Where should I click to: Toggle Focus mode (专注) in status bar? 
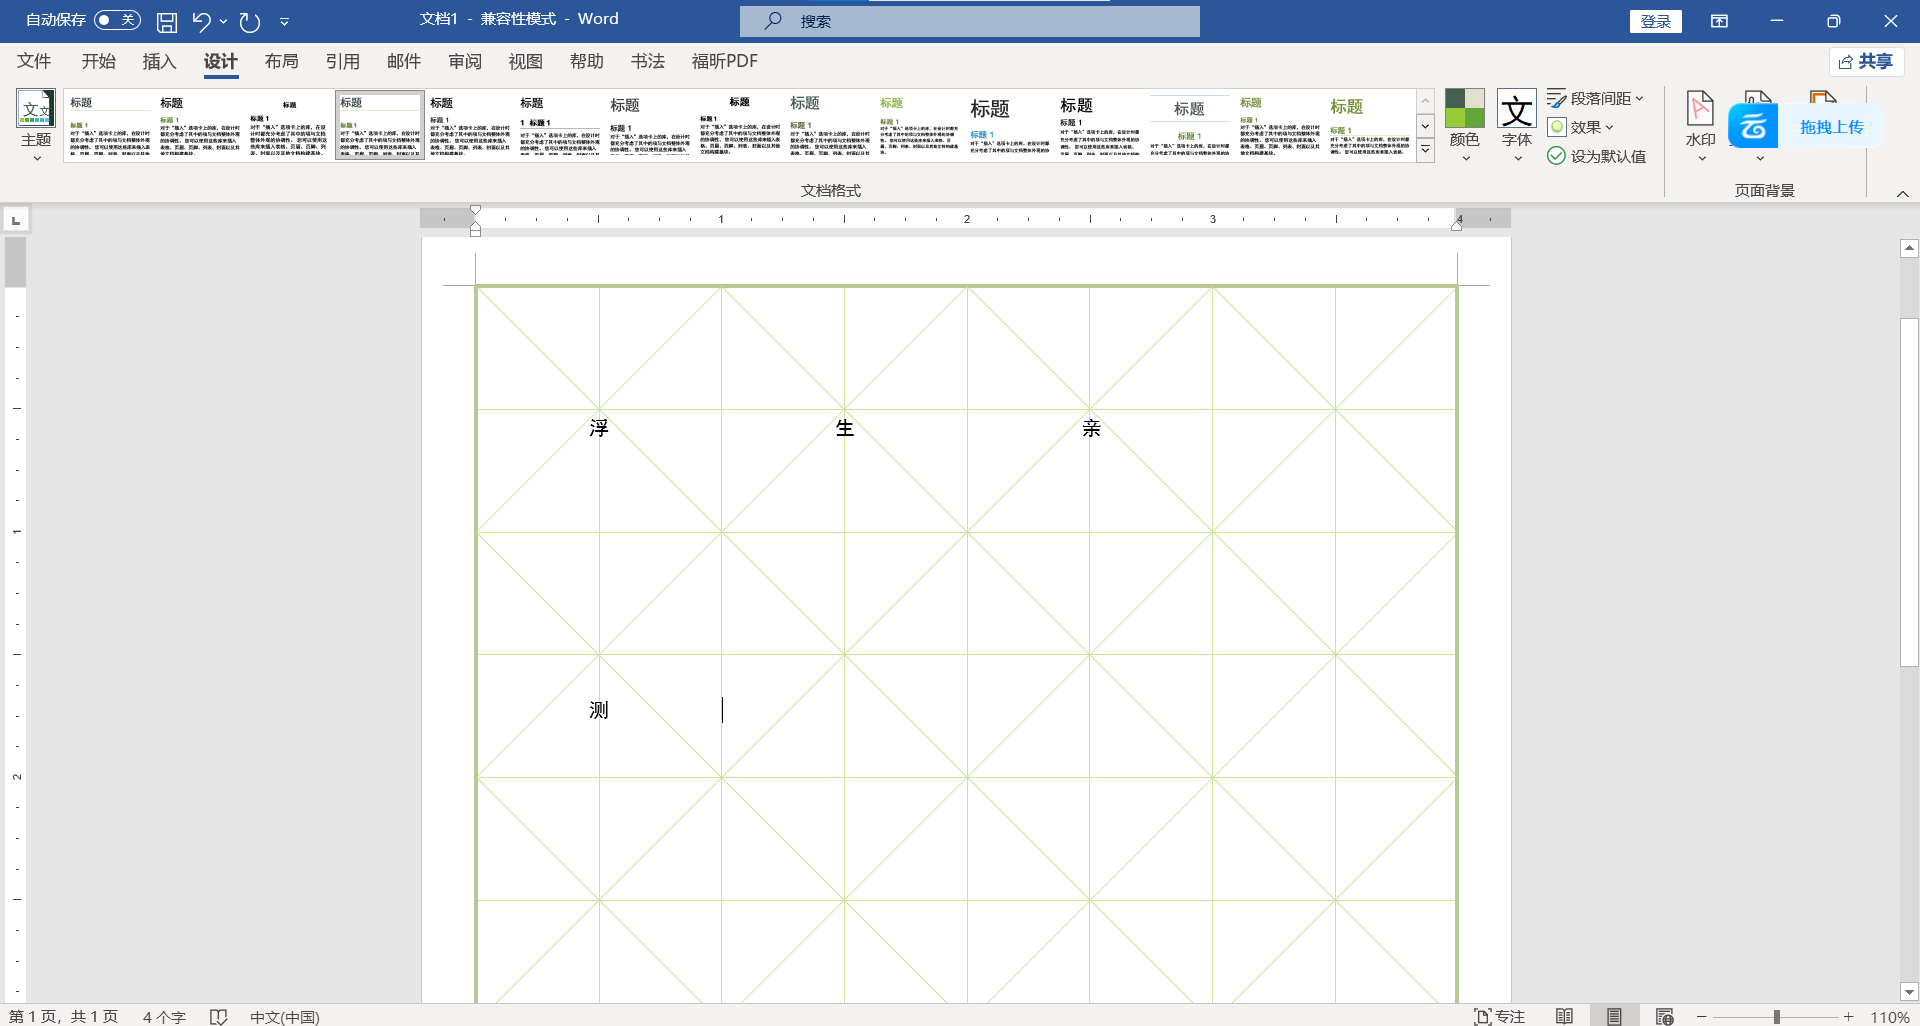(1500, 1016)
